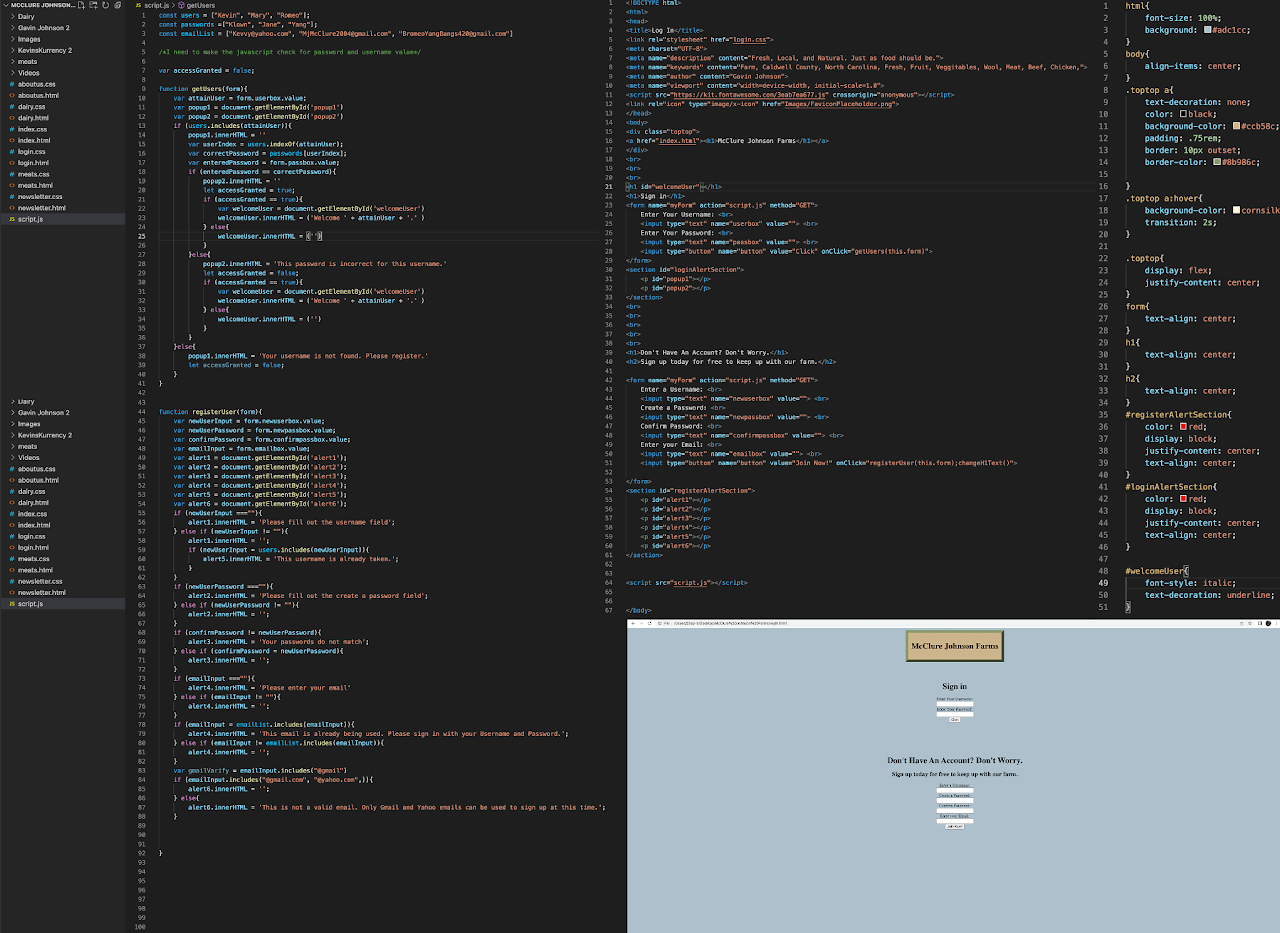Open the #ccb58c background-color swatch
The width and height of the screenshot is (1280, 933).
(x=1237, y=126)
